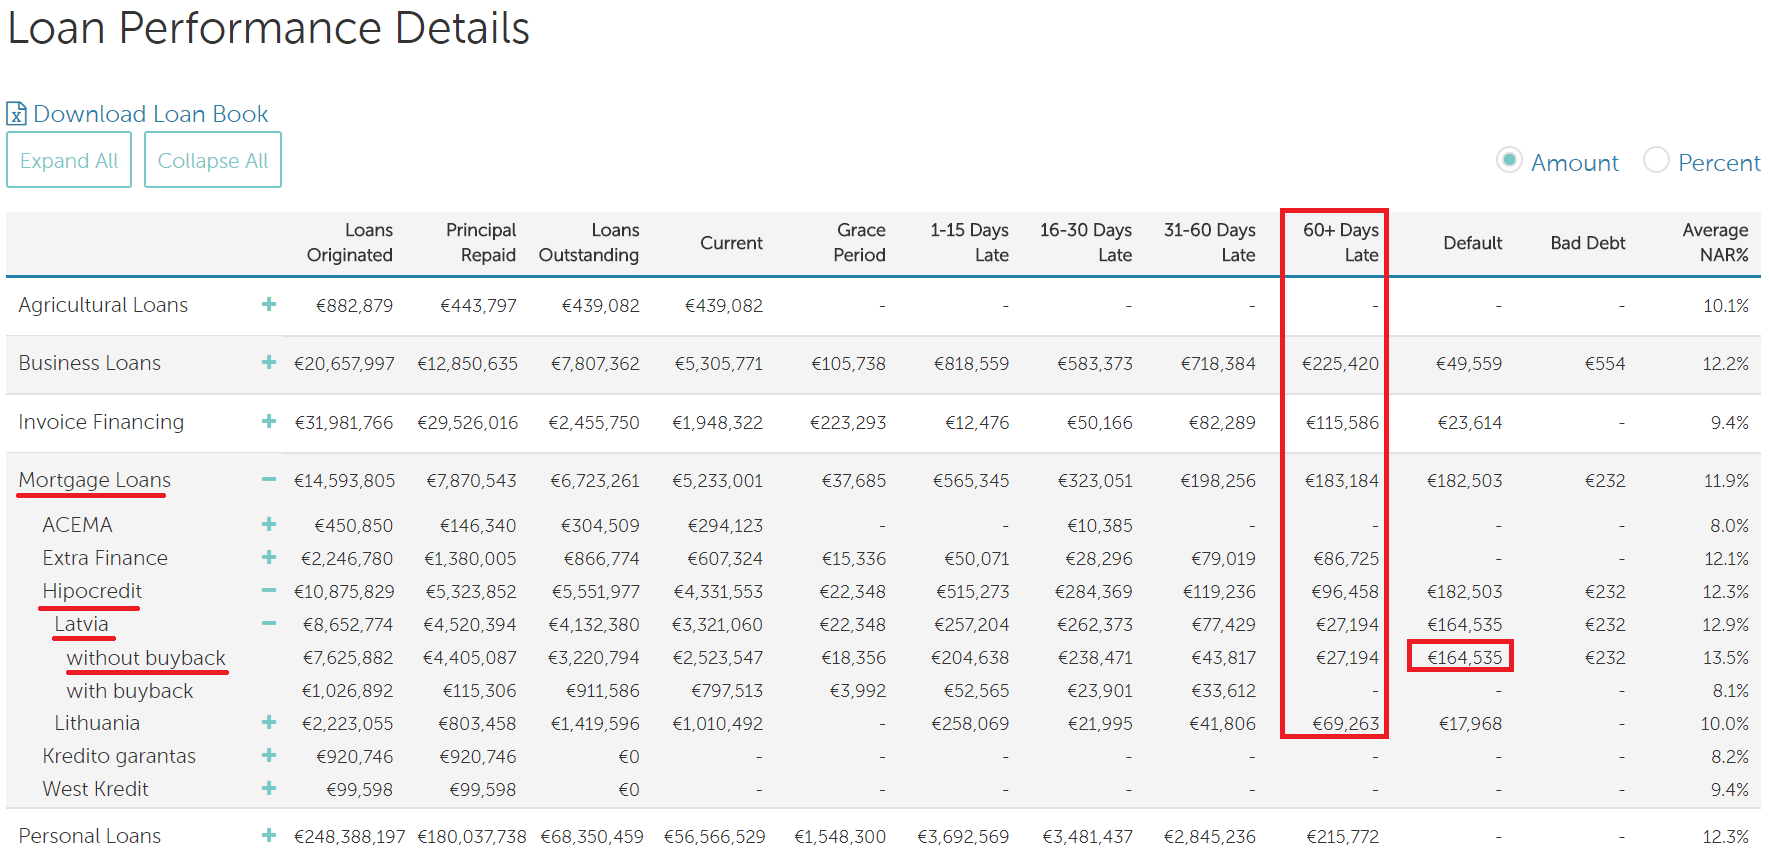Viewport: 1769px width, 864px height.
Task: Expand the ACEMA originator row
Action: pos(268,524)
